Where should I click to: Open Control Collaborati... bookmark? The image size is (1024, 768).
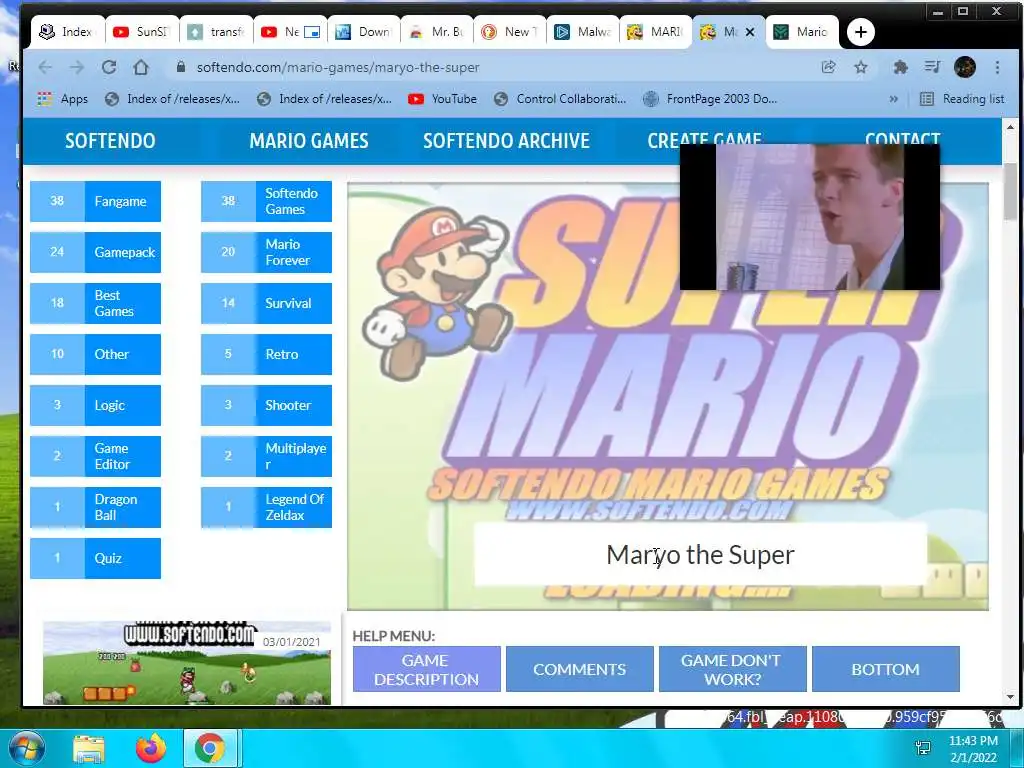560,99
